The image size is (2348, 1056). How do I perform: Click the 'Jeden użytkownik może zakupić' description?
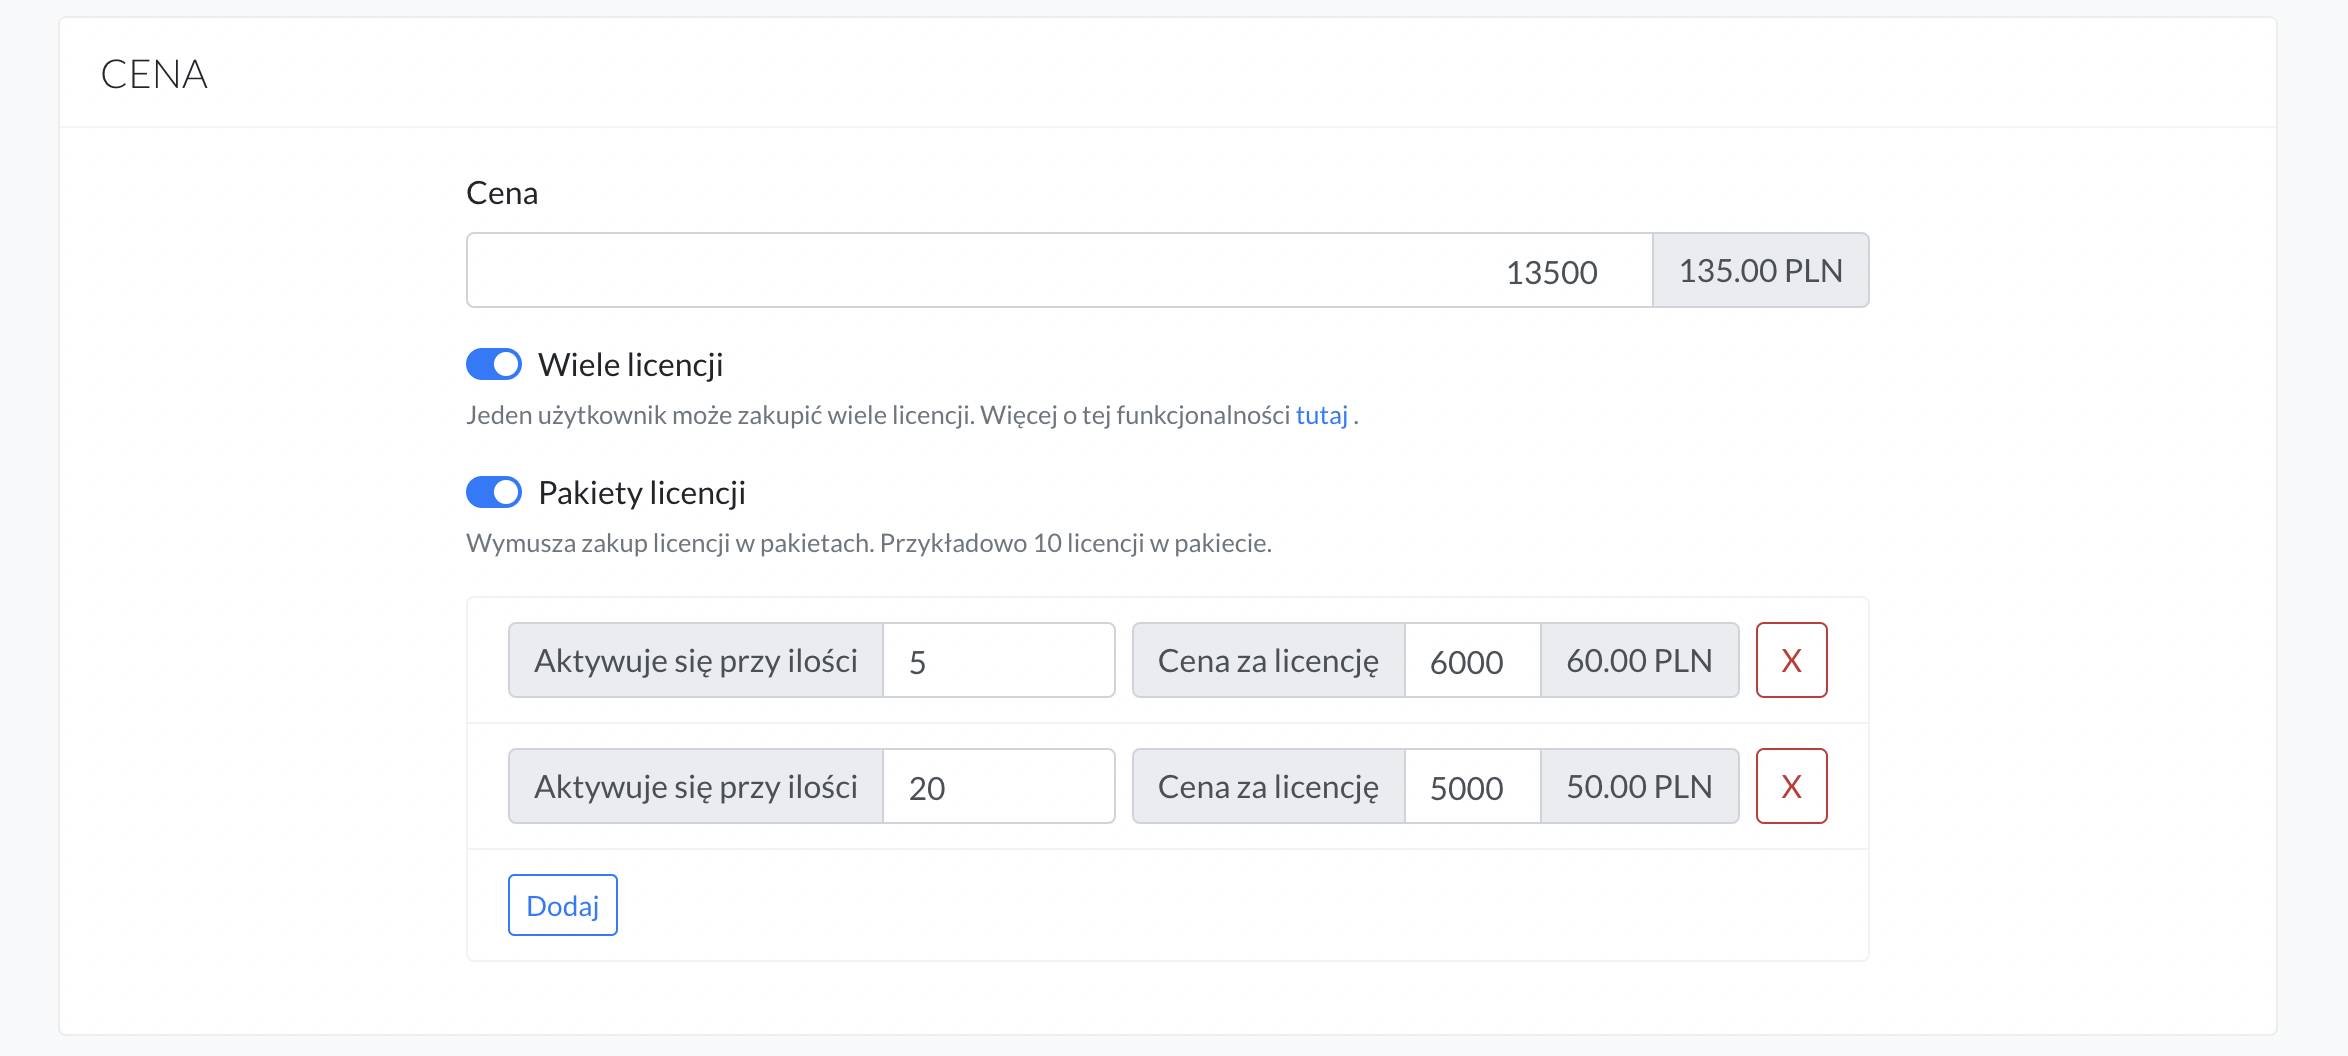912,415
